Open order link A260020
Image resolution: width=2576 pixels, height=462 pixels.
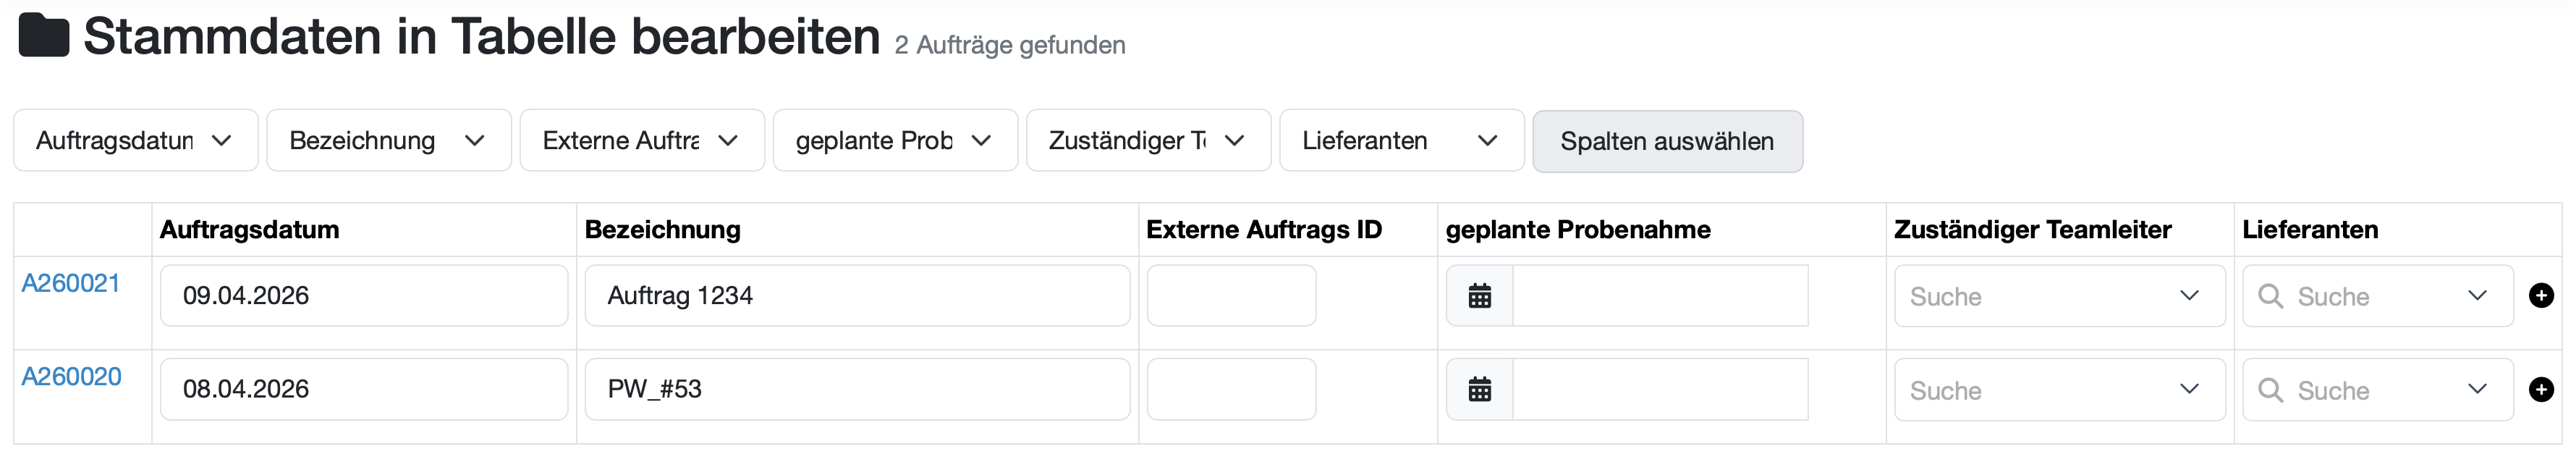[x=71, y=377]
